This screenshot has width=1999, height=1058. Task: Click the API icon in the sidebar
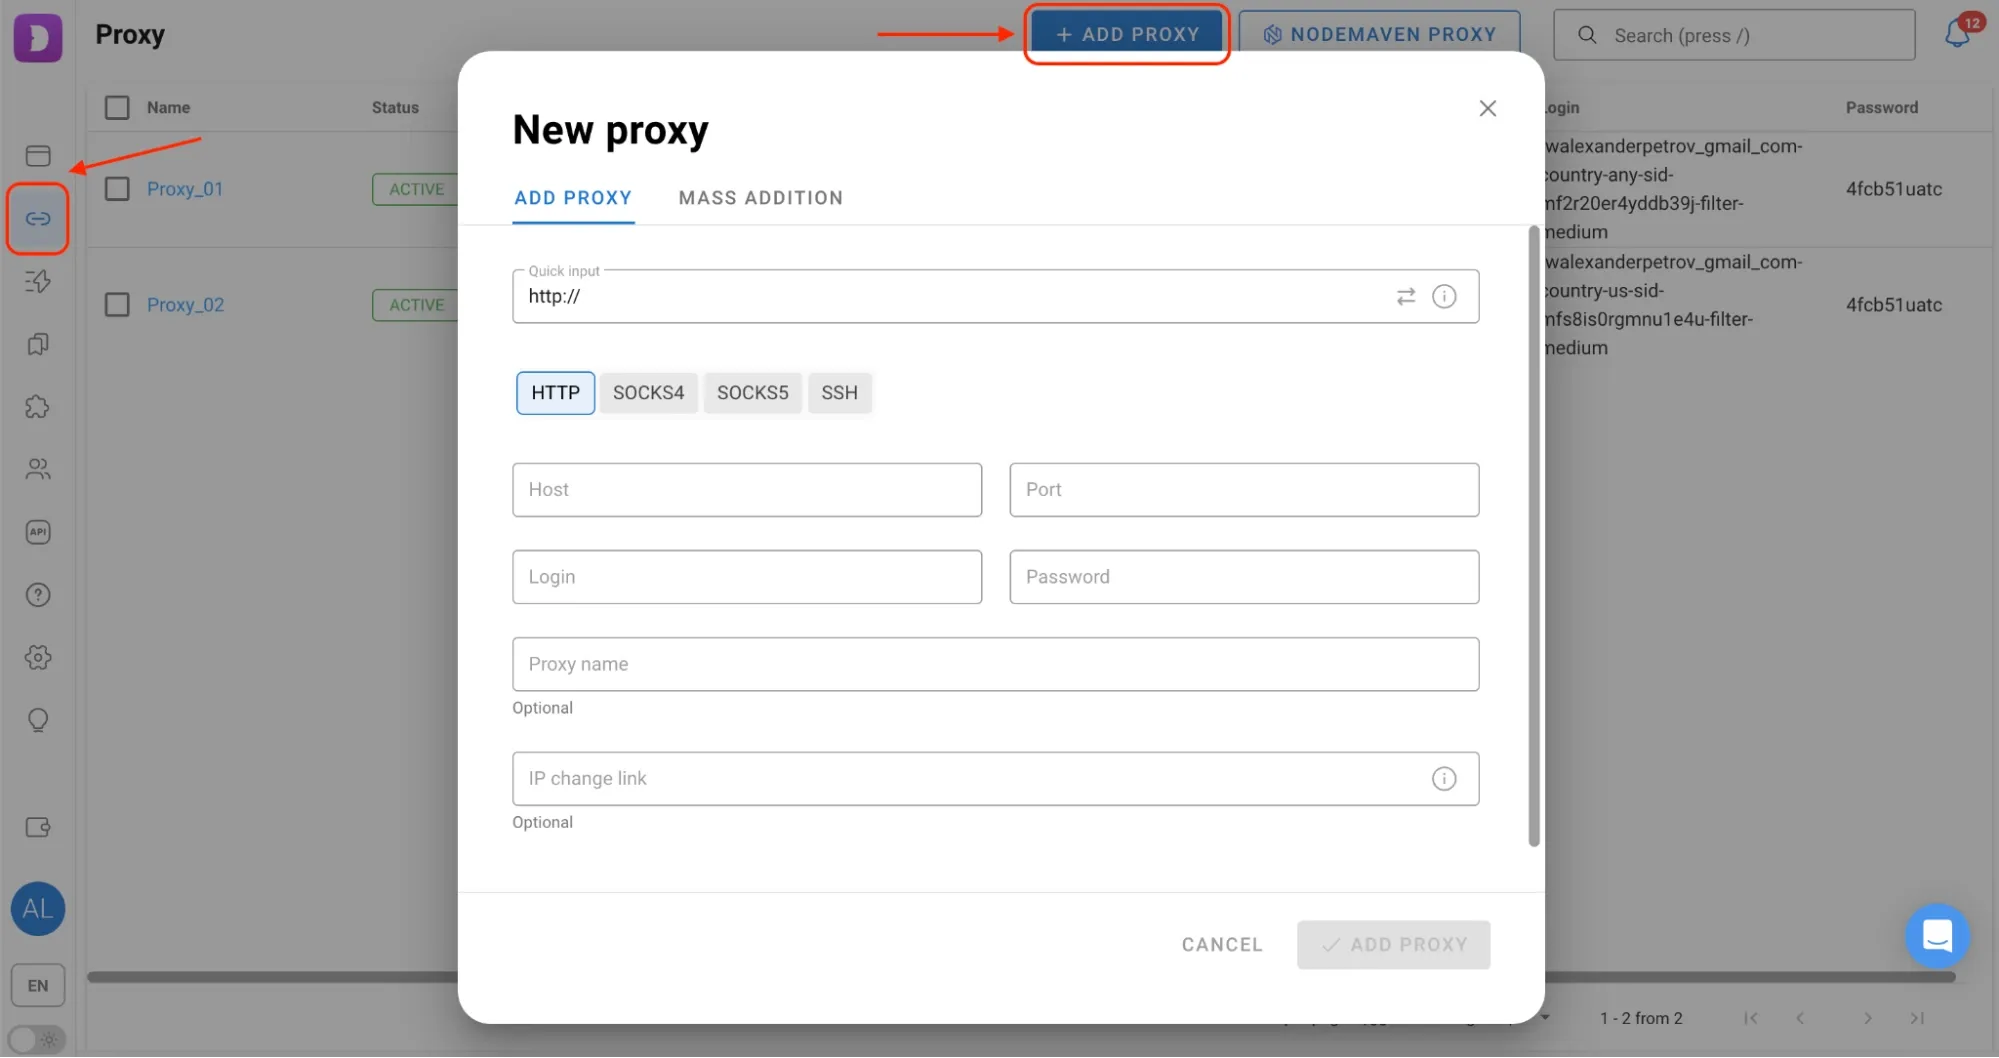[37, 532]
